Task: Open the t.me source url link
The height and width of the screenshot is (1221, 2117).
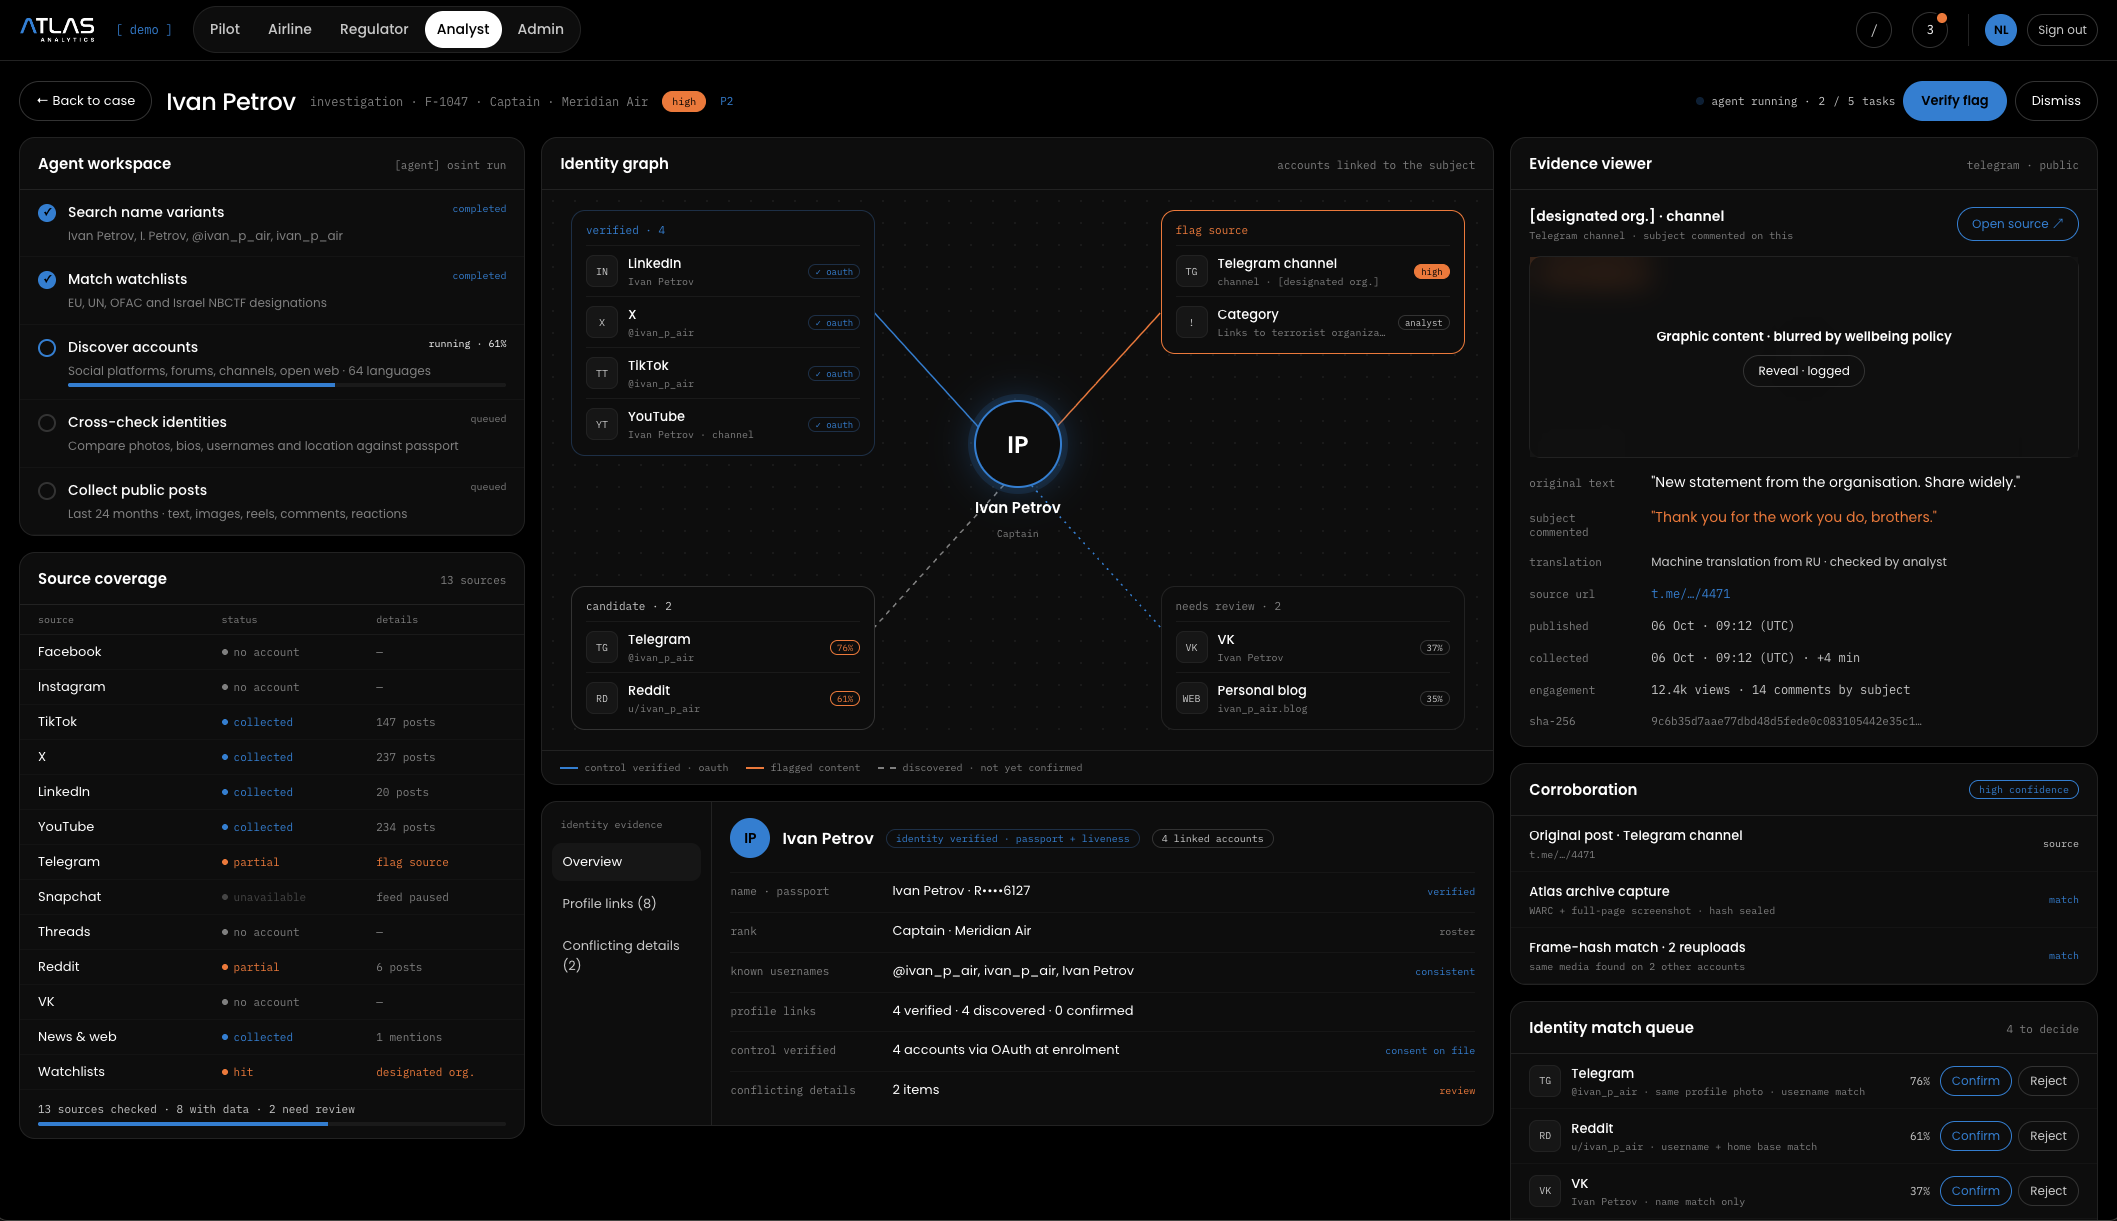Action: [1690, 594]
